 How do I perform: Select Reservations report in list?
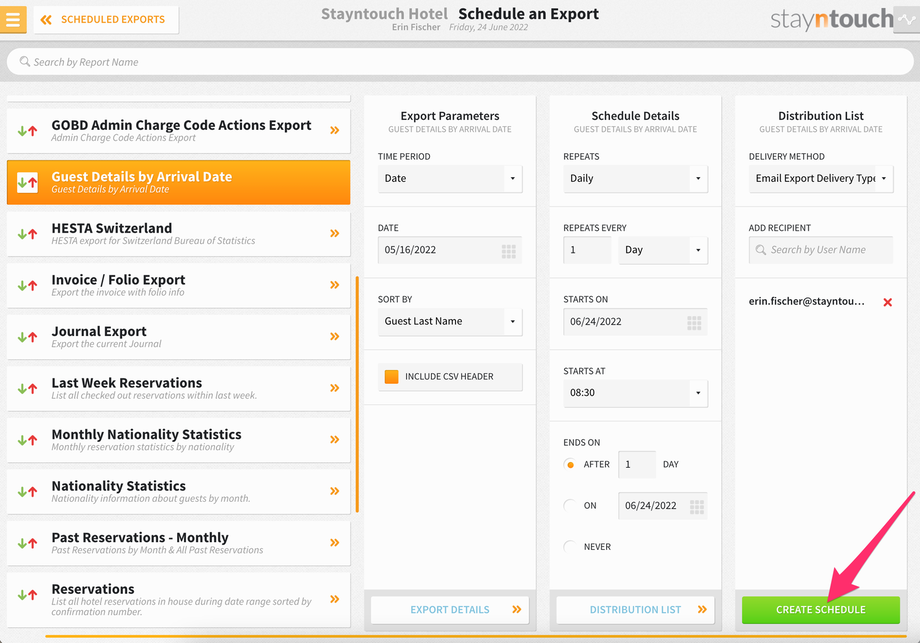178,600
